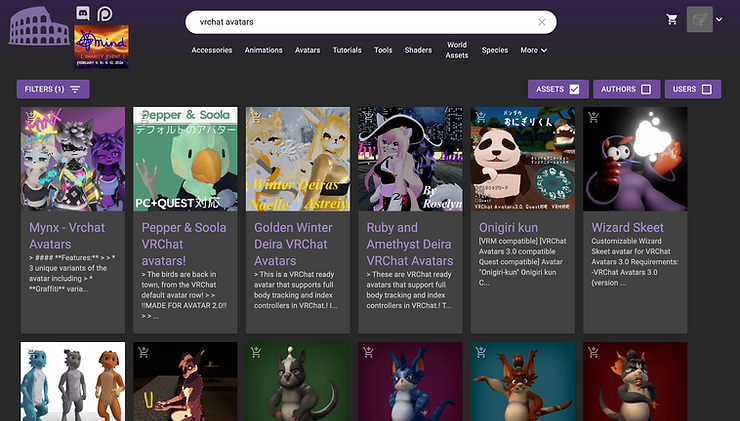Open the user account dropdown arrow

tap(719, 19)
